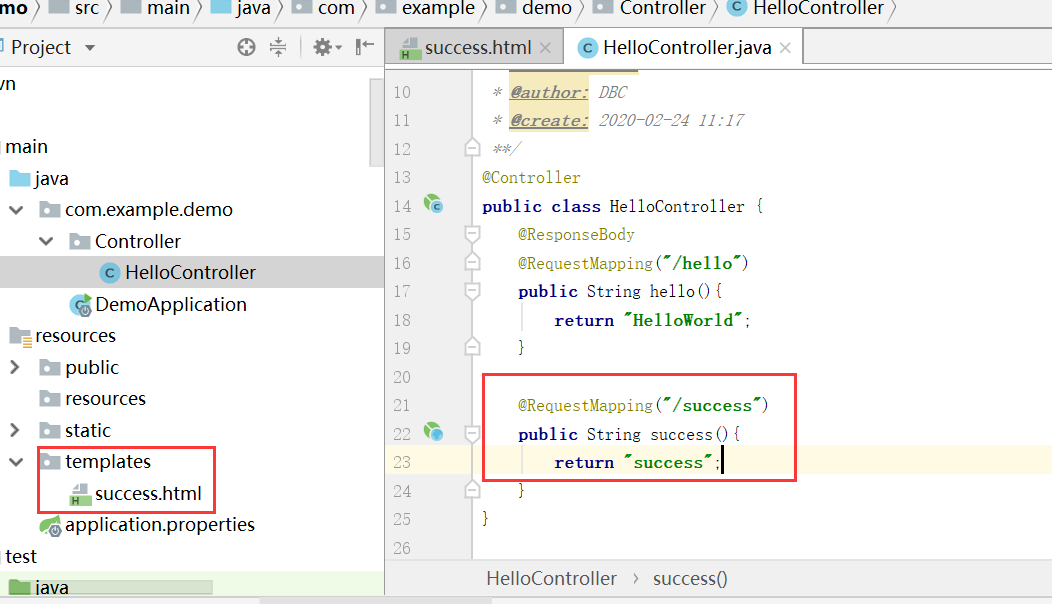
Task: Toggle code fold marker on line 15
Action: pyautogui.click(x=472, y=234)
